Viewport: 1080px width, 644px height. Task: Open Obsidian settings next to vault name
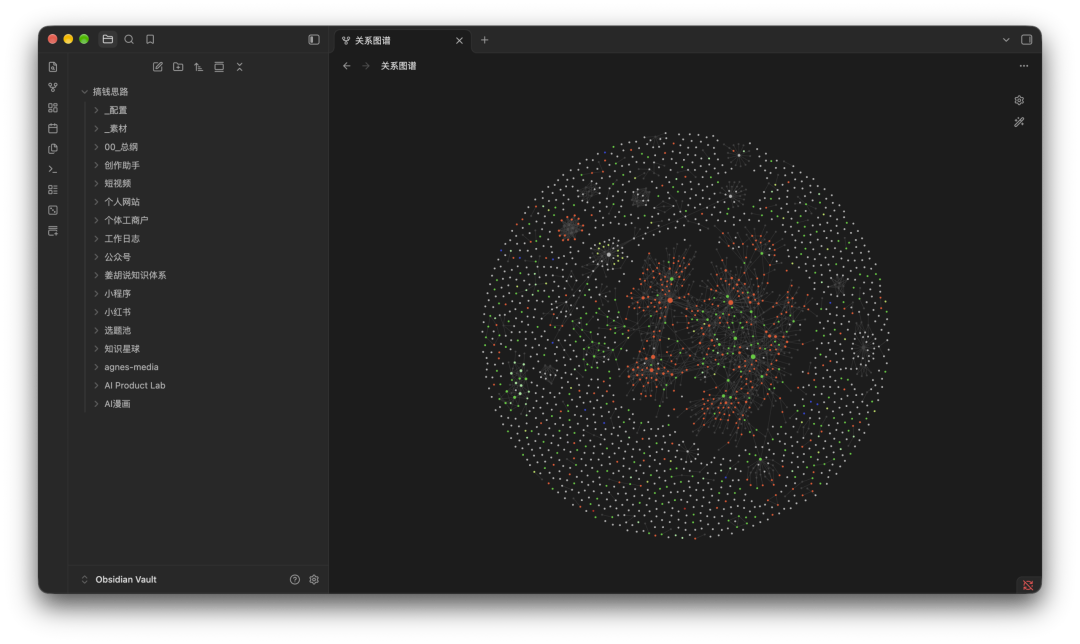(x=314, y=580)
